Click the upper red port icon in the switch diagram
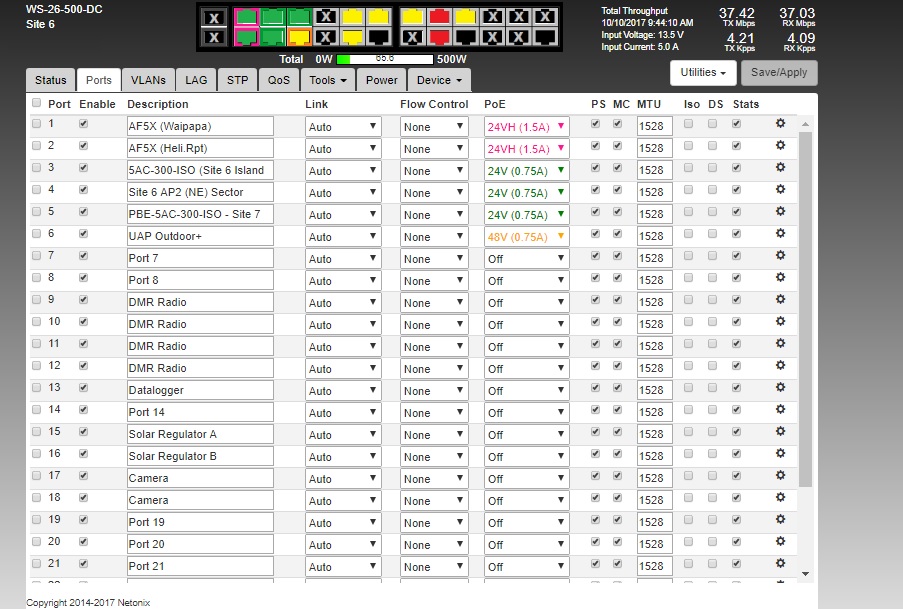 tap(438, 17)
